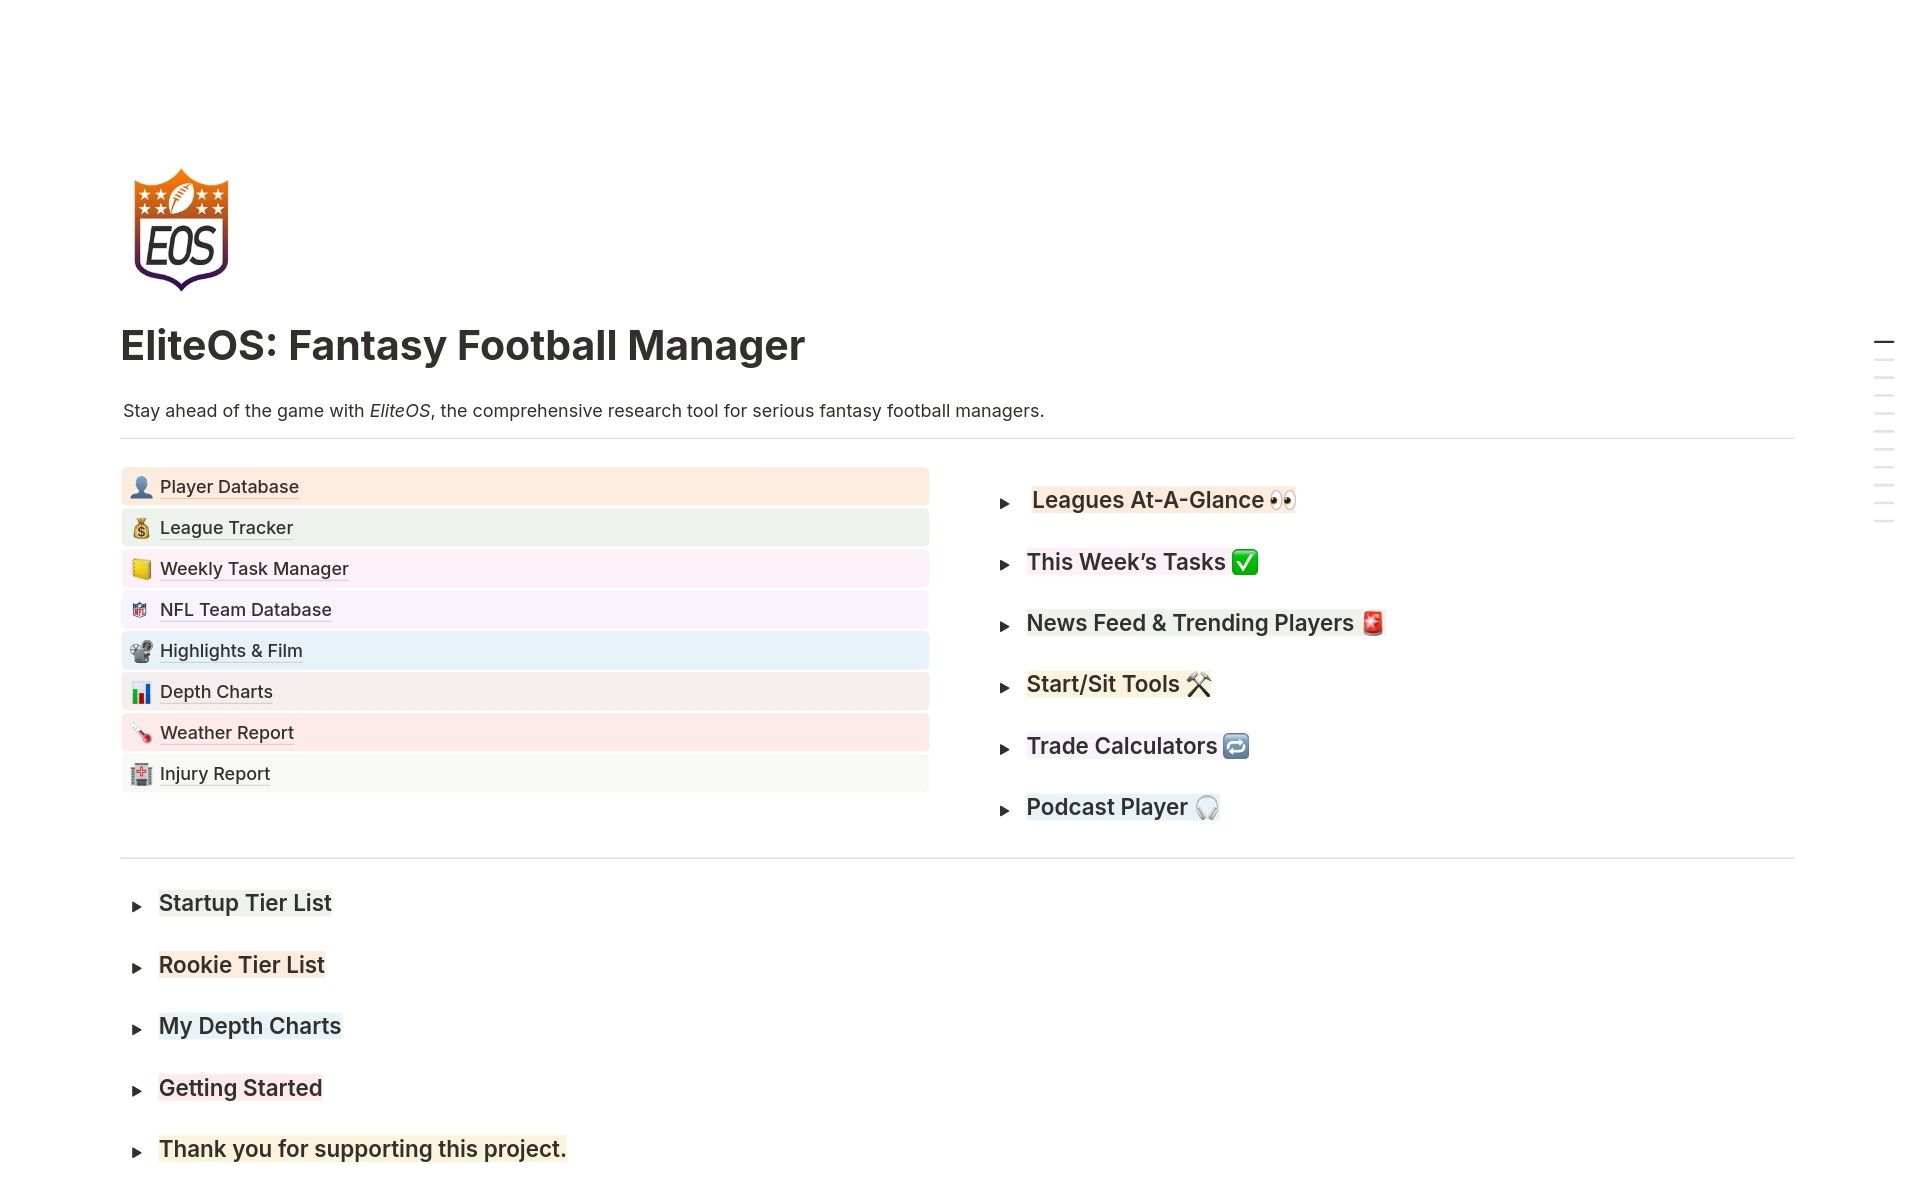Click the thermometer icon beside Weather Report
This screenshot has height=1199, width=1920.
tap(141, 733)
